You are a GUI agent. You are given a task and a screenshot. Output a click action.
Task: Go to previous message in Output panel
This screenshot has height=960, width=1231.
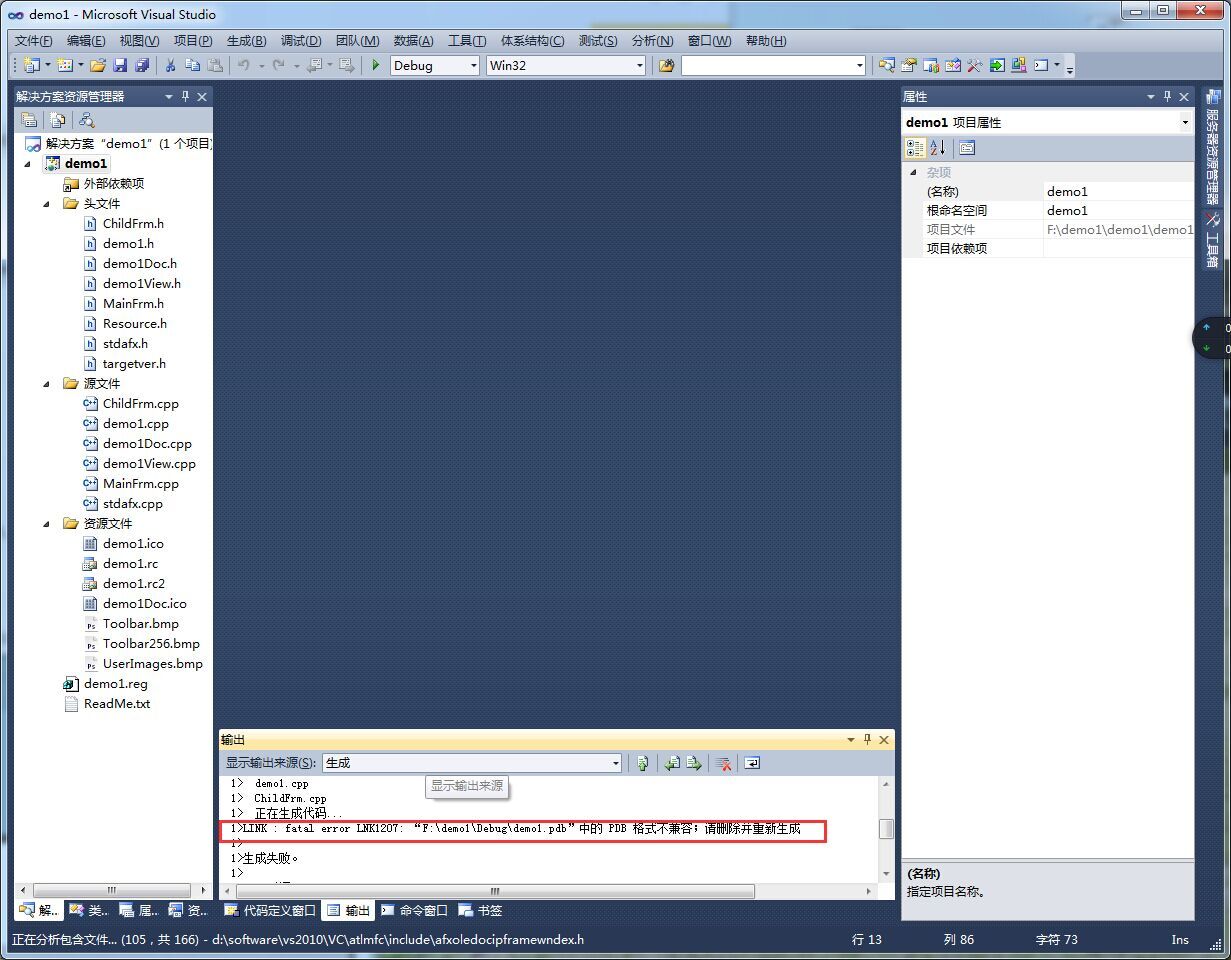672,763
